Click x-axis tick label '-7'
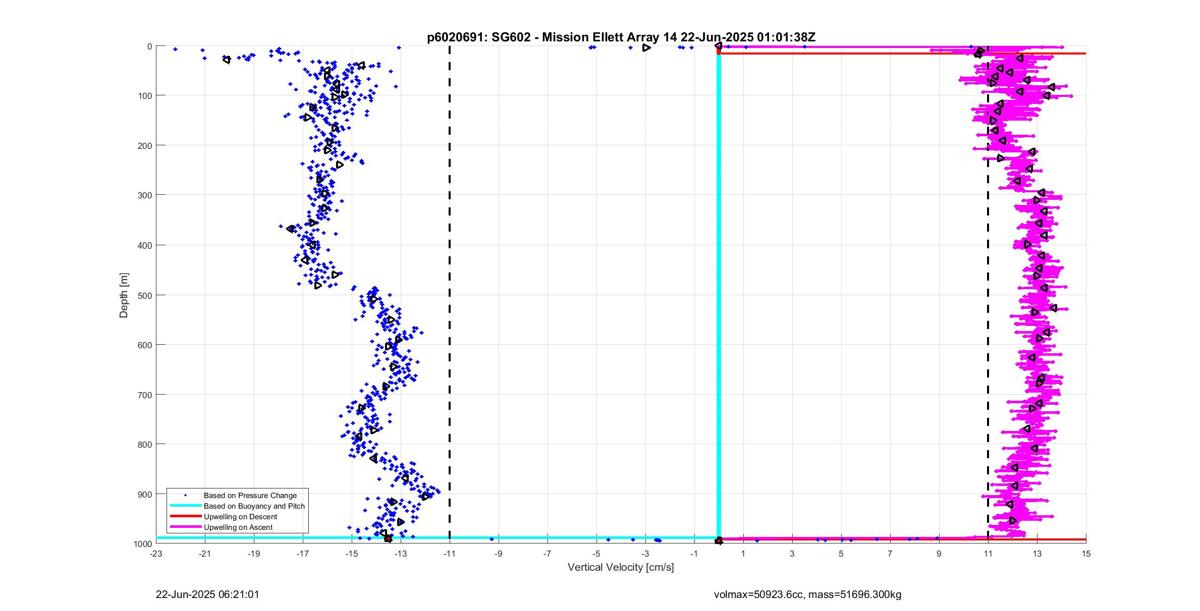1200x611 pixels. coord(548,552)
